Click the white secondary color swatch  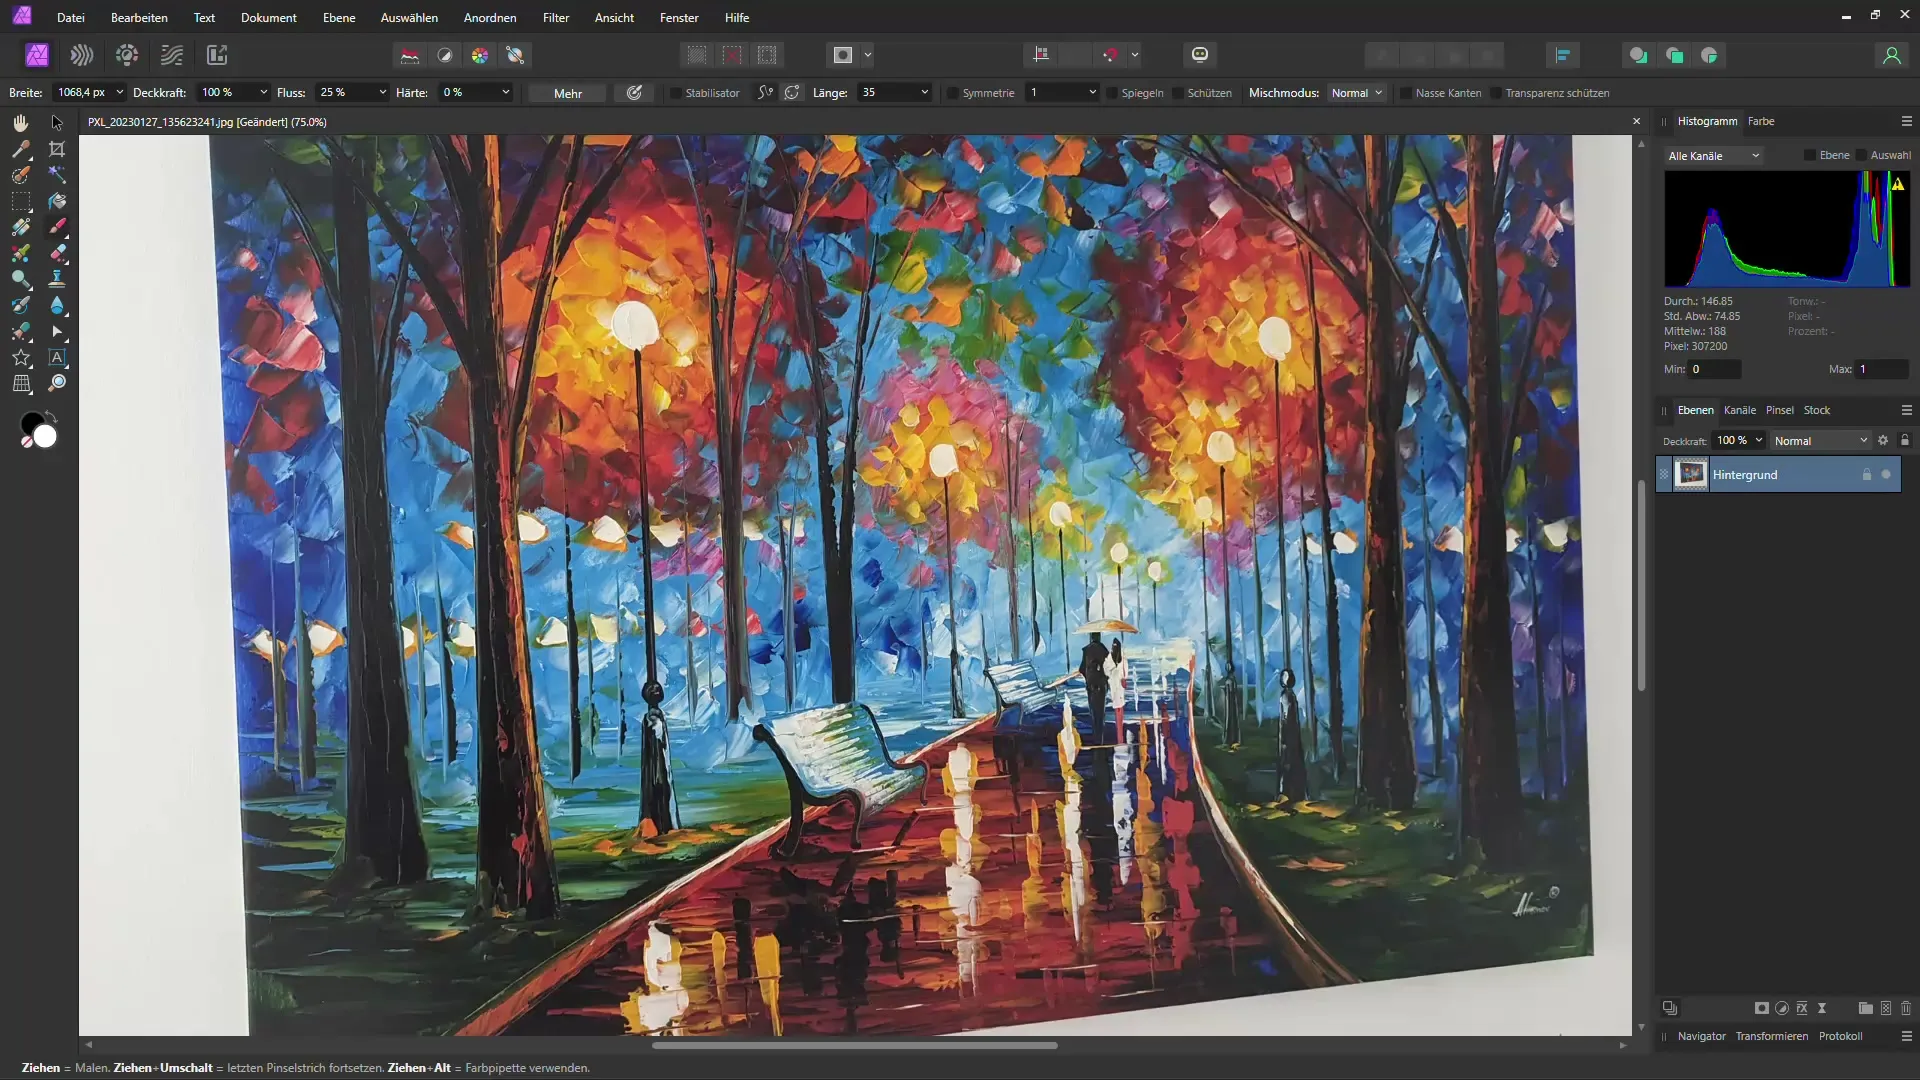pyautogui.click(x=45, y=437)
